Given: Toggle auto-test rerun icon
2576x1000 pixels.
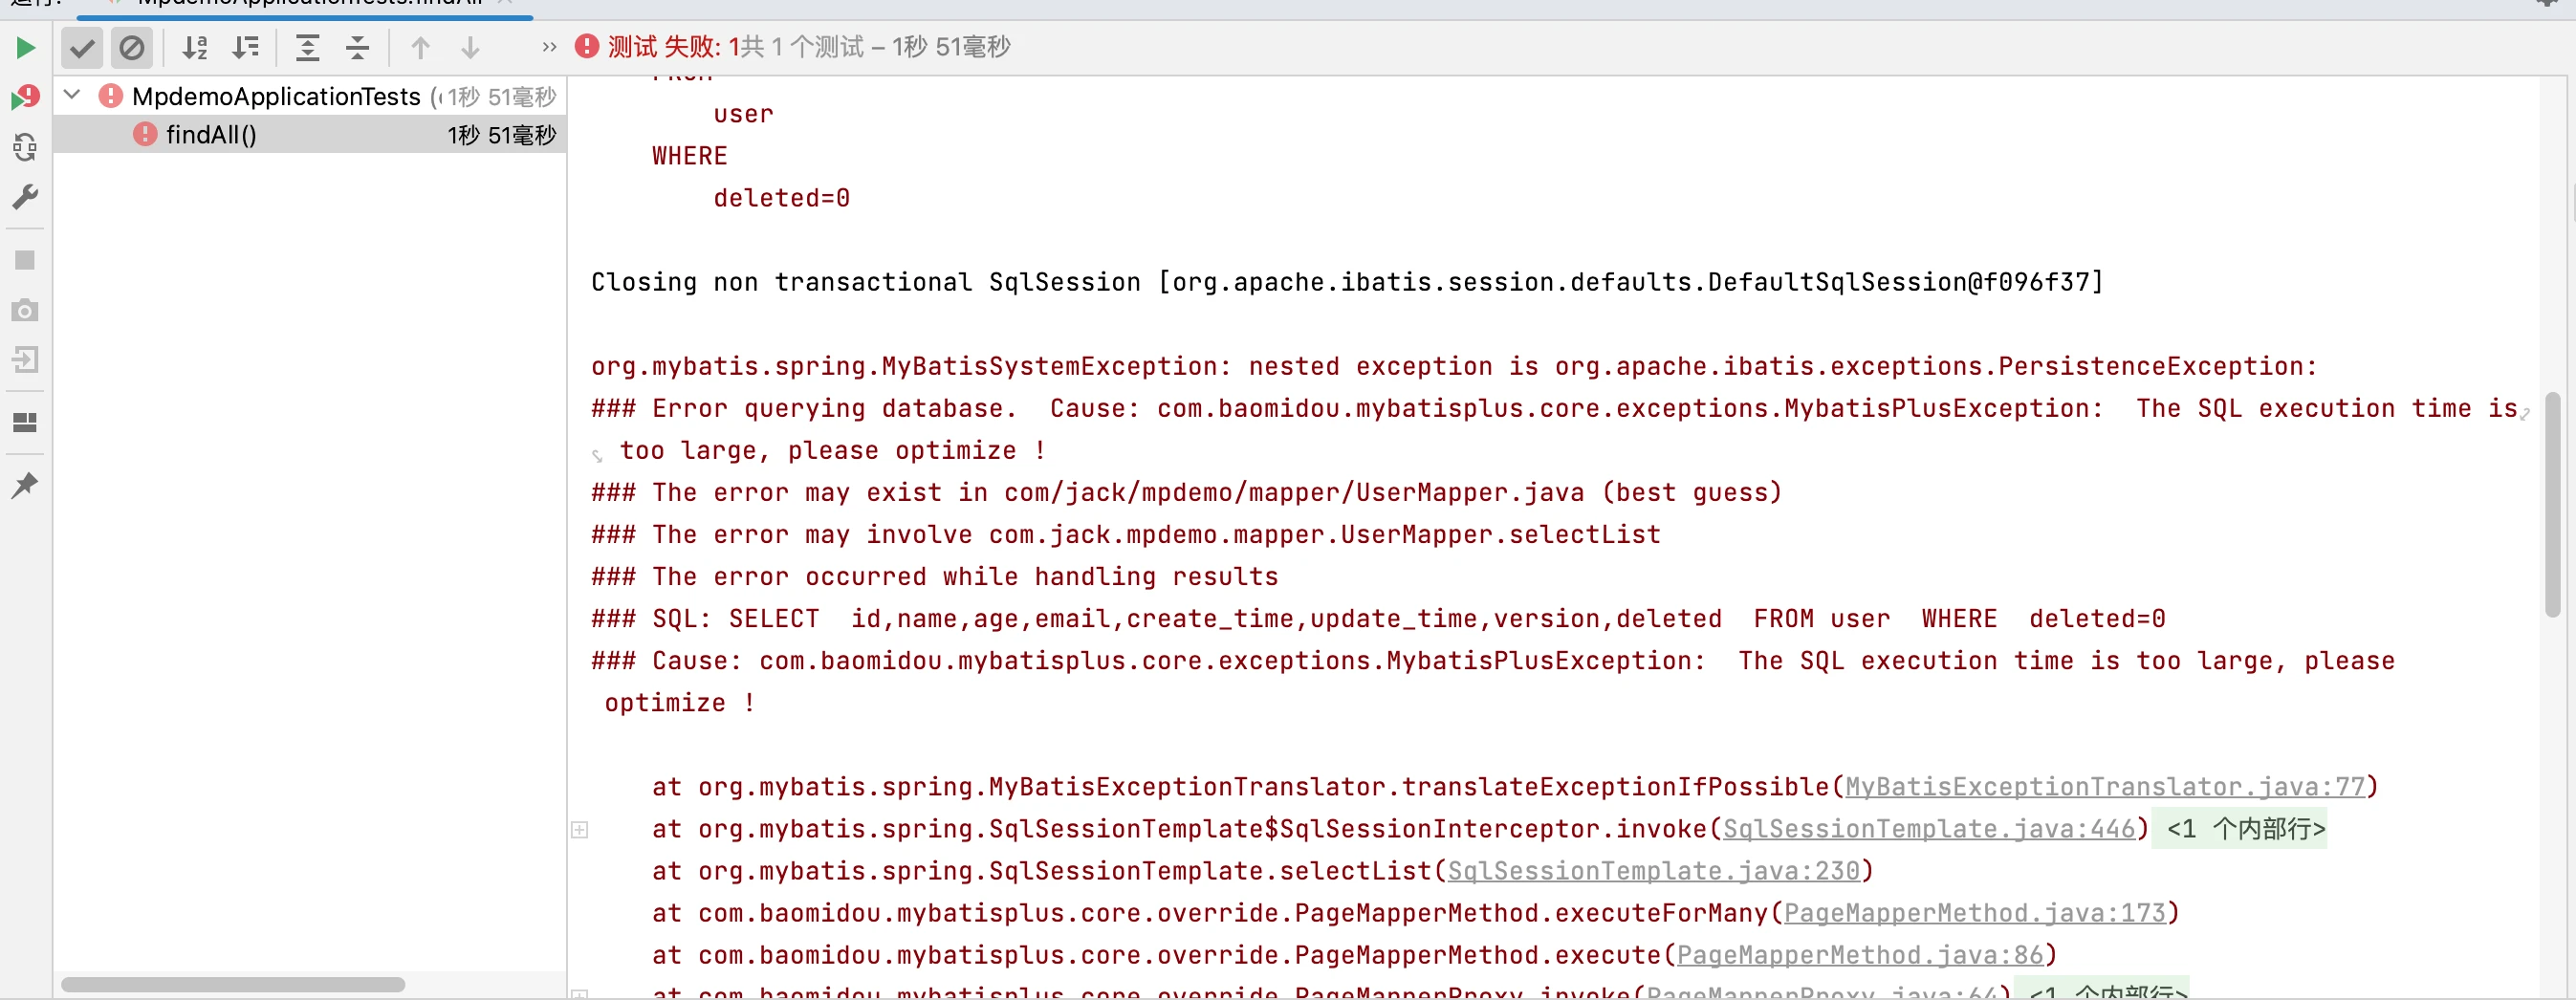Looking at the screenshot, I should [x=25, y=147].
